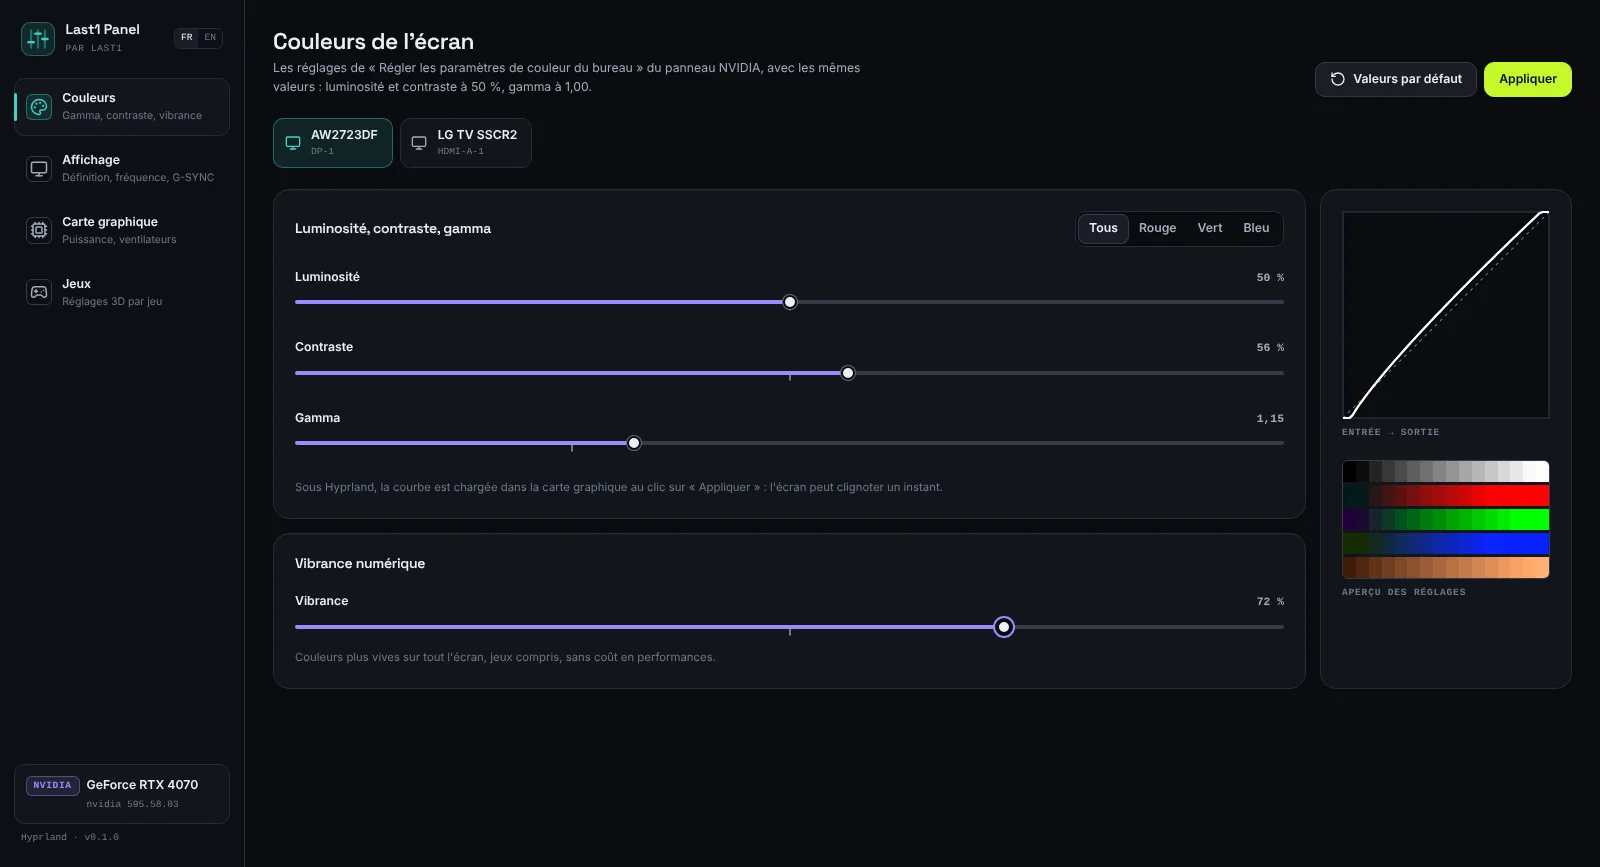Viewport: 1600px width, 867px height.
Task: Click the NVIDIA badge
Action: [x=52, y=785]
